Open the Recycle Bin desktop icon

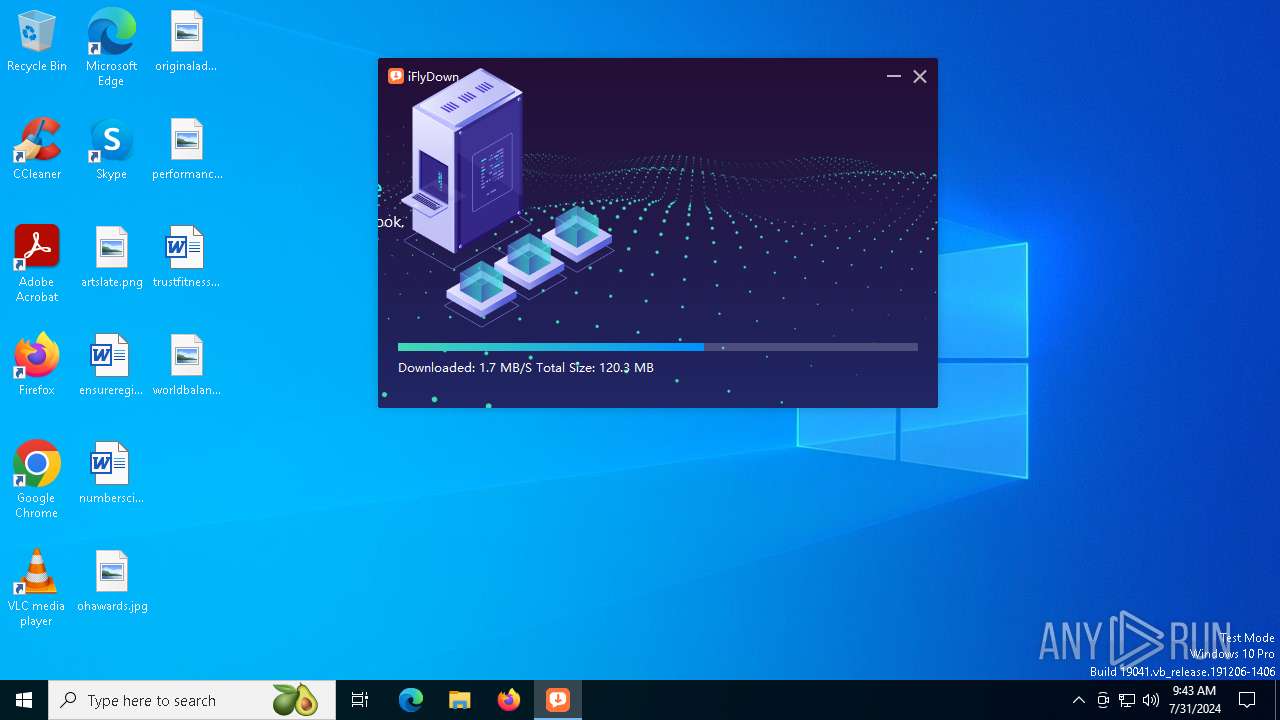pyautogui.click(x=37, y=42)
